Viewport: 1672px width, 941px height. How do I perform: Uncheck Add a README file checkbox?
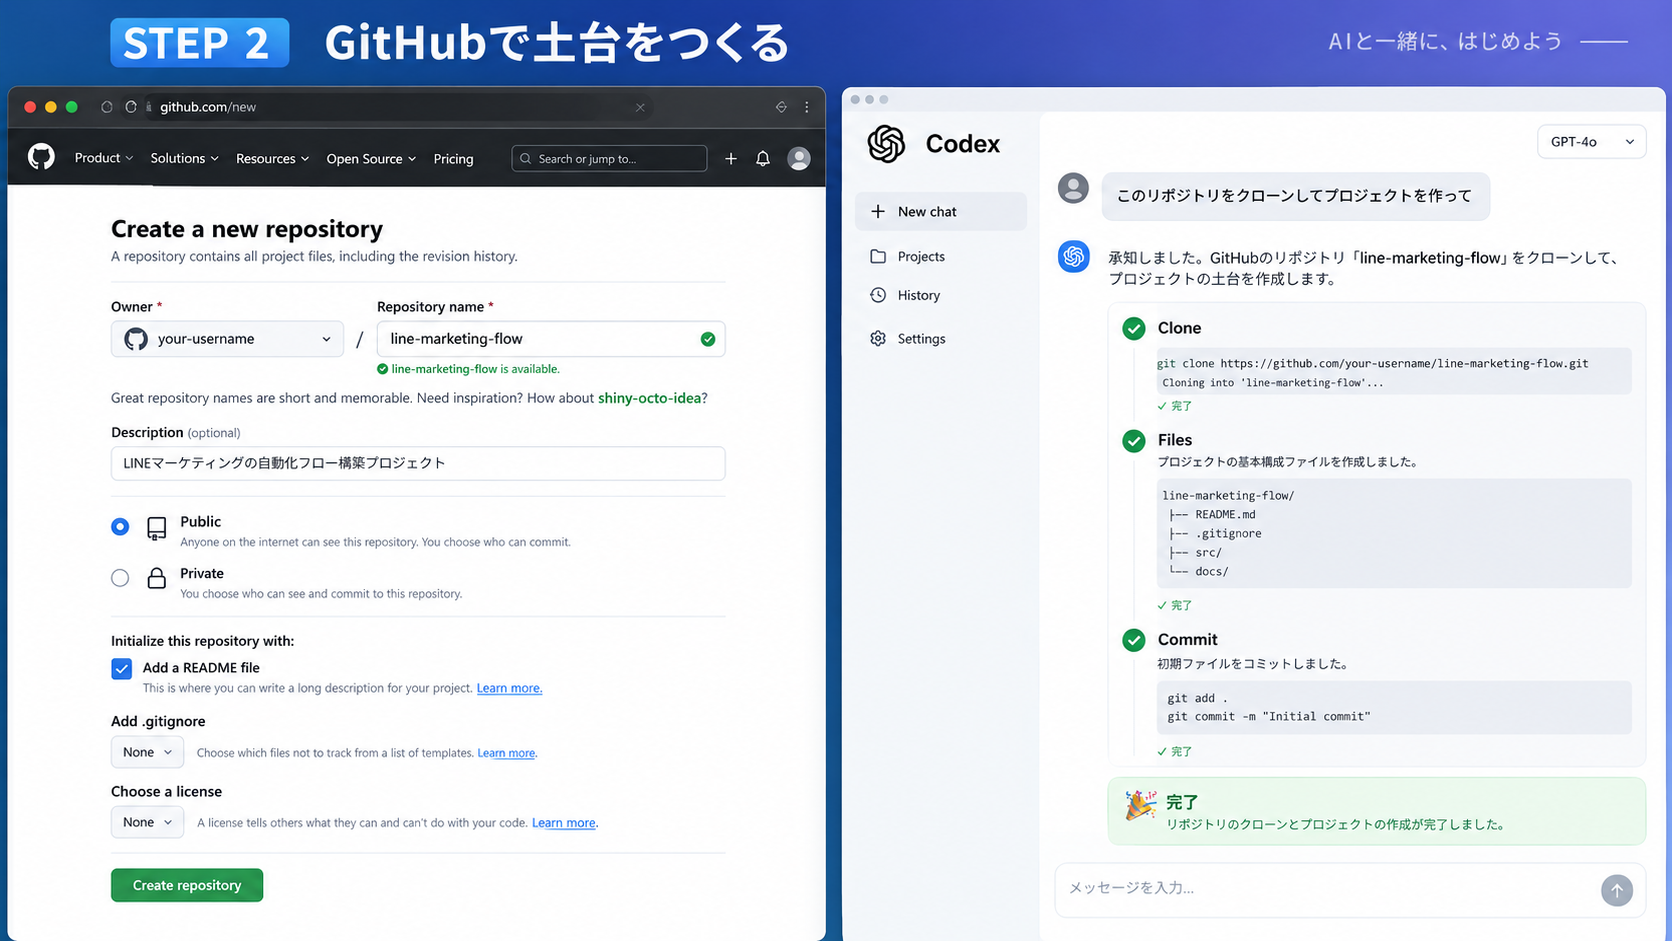coord(121,668)
